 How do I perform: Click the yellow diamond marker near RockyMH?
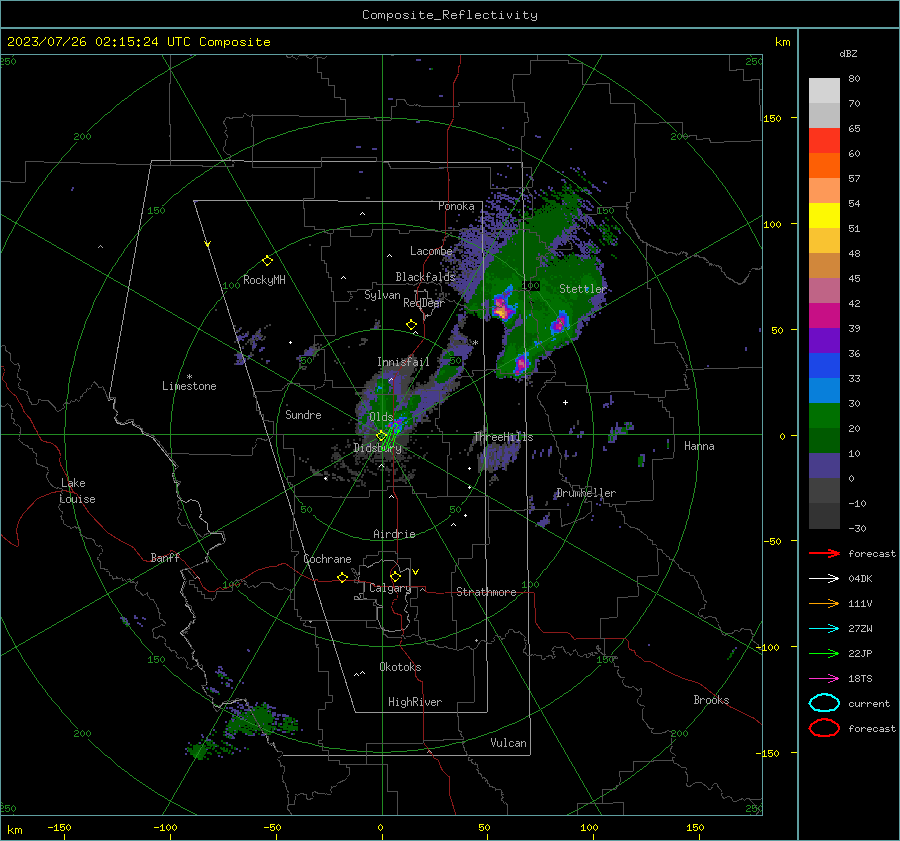tap(267, 261)
